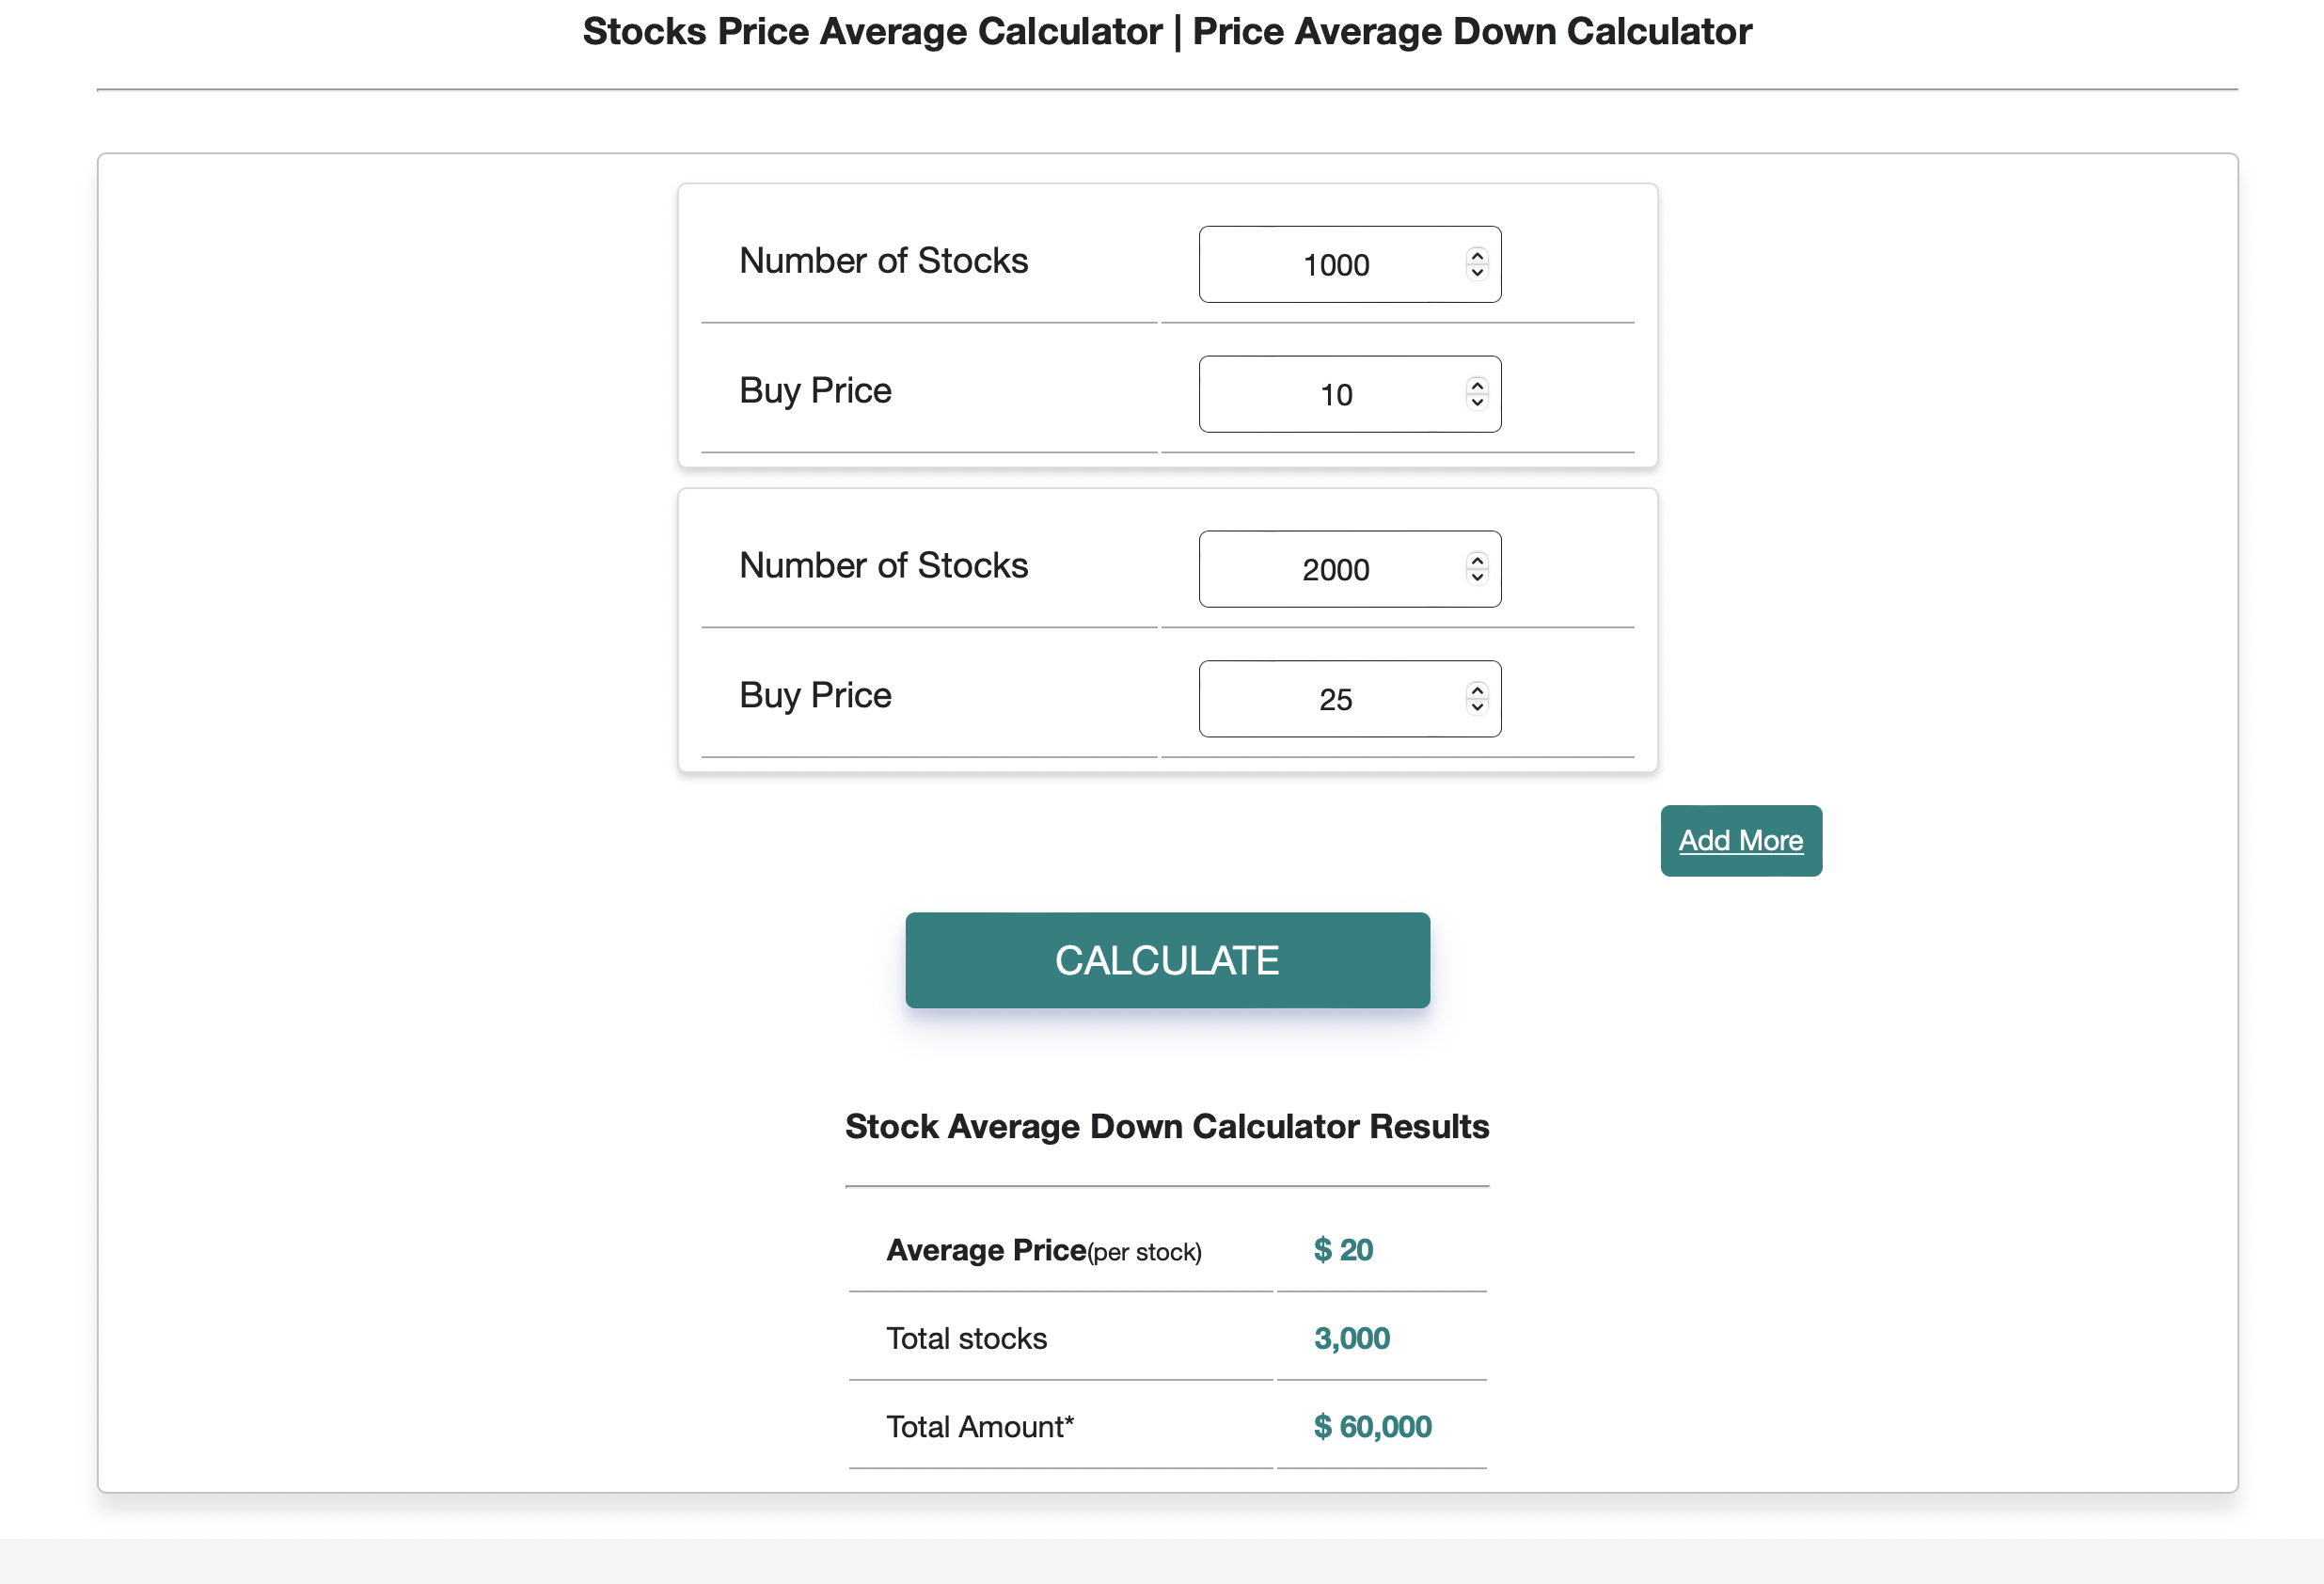Viewport: 2324px width, 1584px height.
Task: Decrement the first Number of Stocks stepper
Action: click(x=1477, y=273)
